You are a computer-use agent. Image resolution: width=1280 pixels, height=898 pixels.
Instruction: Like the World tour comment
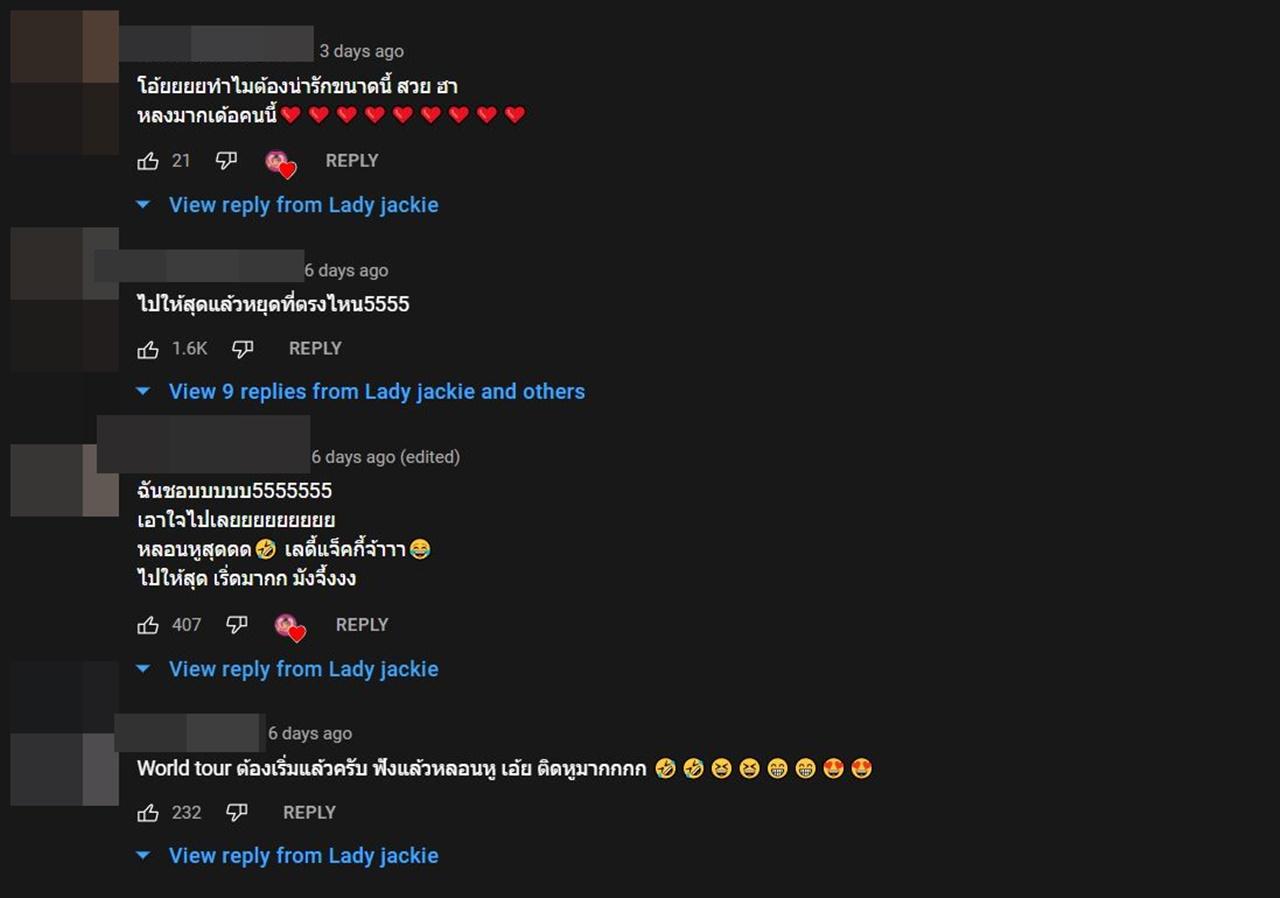tap(148, 813)
